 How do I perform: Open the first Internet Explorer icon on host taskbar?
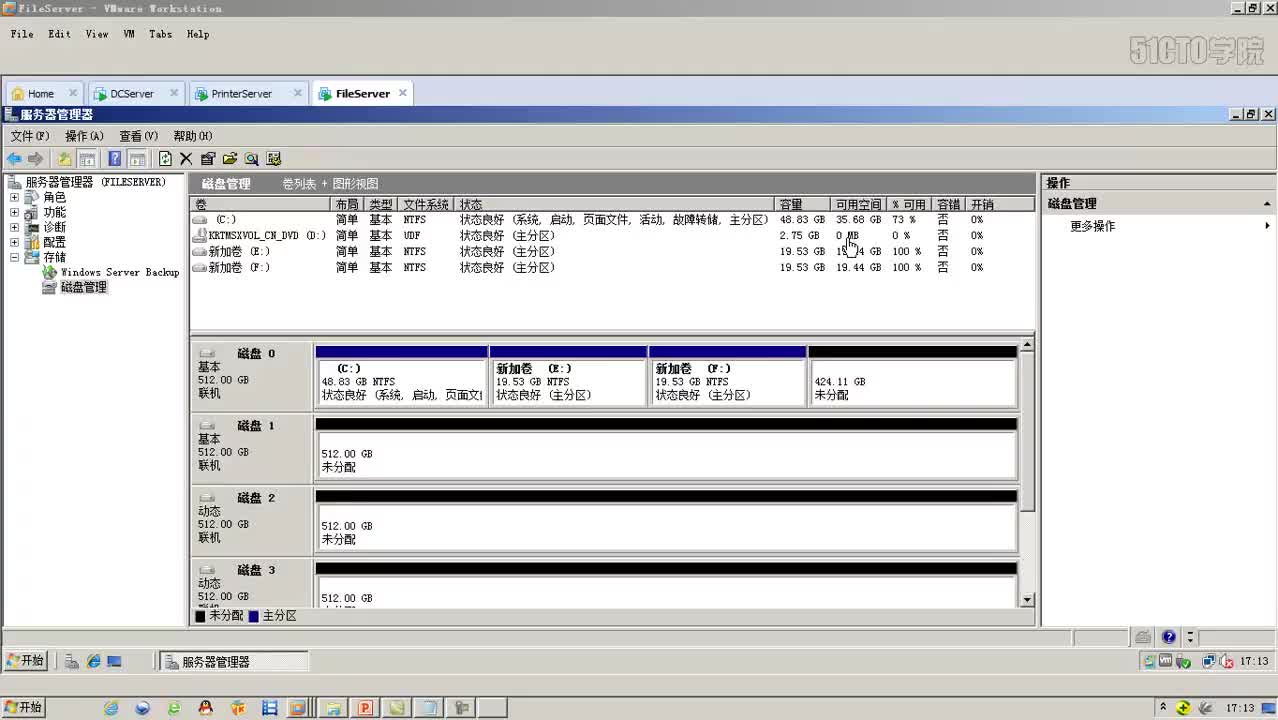111,708
